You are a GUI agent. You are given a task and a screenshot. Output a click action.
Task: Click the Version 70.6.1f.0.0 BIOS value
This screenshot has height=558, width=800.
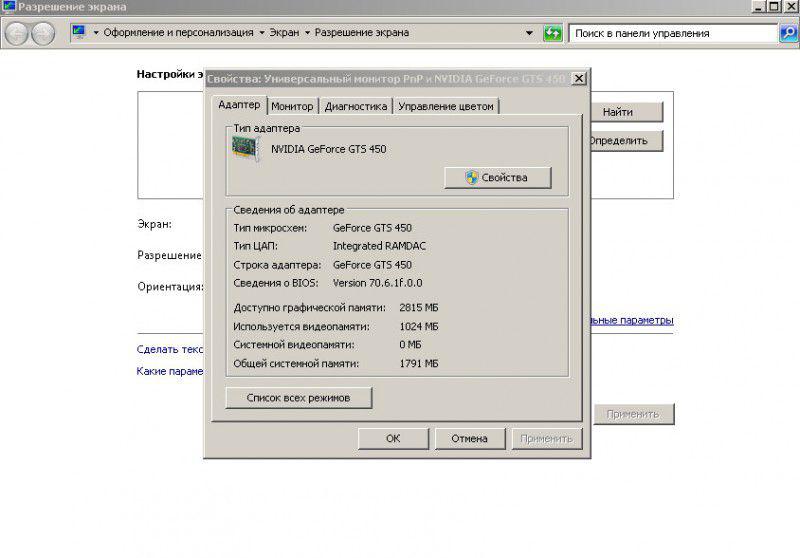[x=378, y=283]
